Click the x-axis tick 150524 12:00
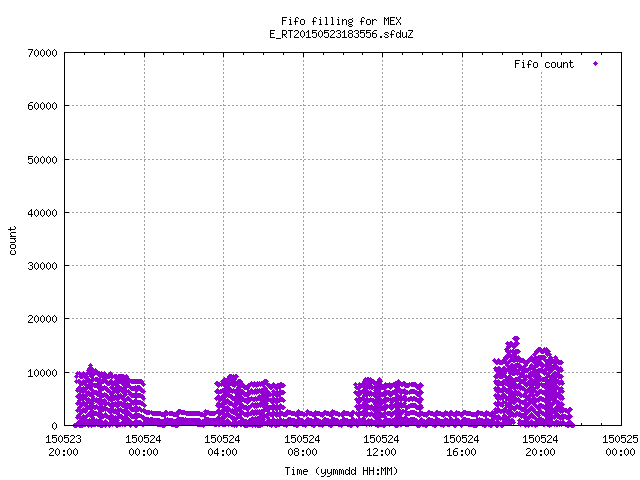Image resolution: width=640 pixels, height=480 pixels. [382, 446]
